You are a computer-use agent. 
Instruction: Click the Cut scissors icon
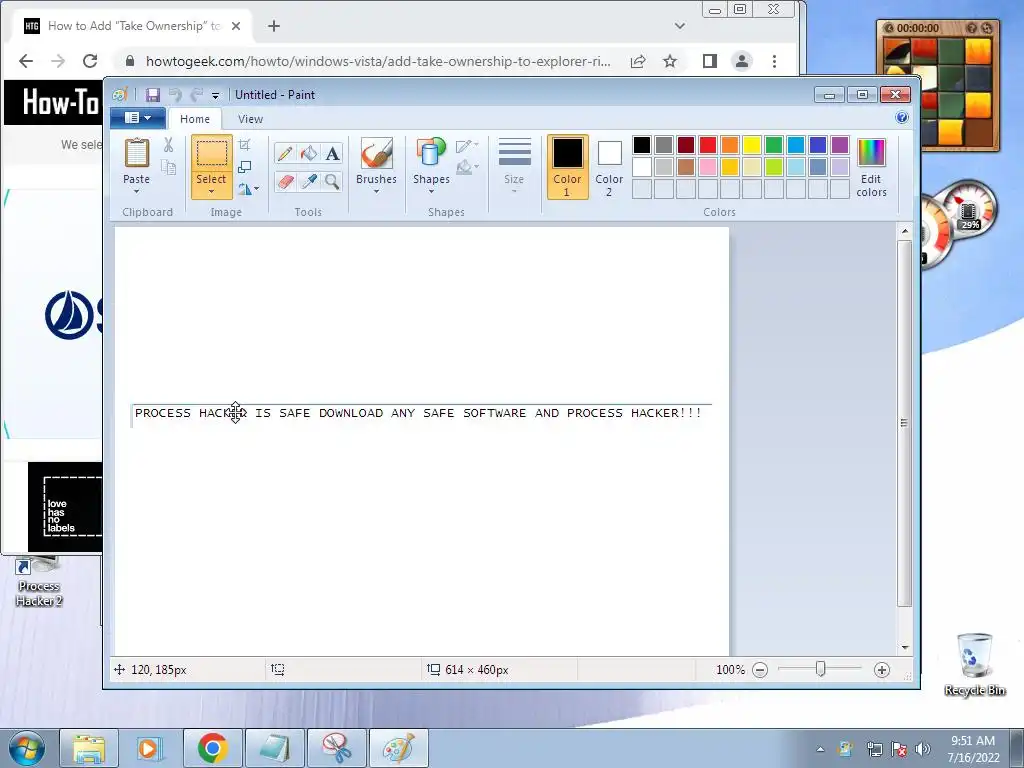pyautogui.click(x=168, y=144)
